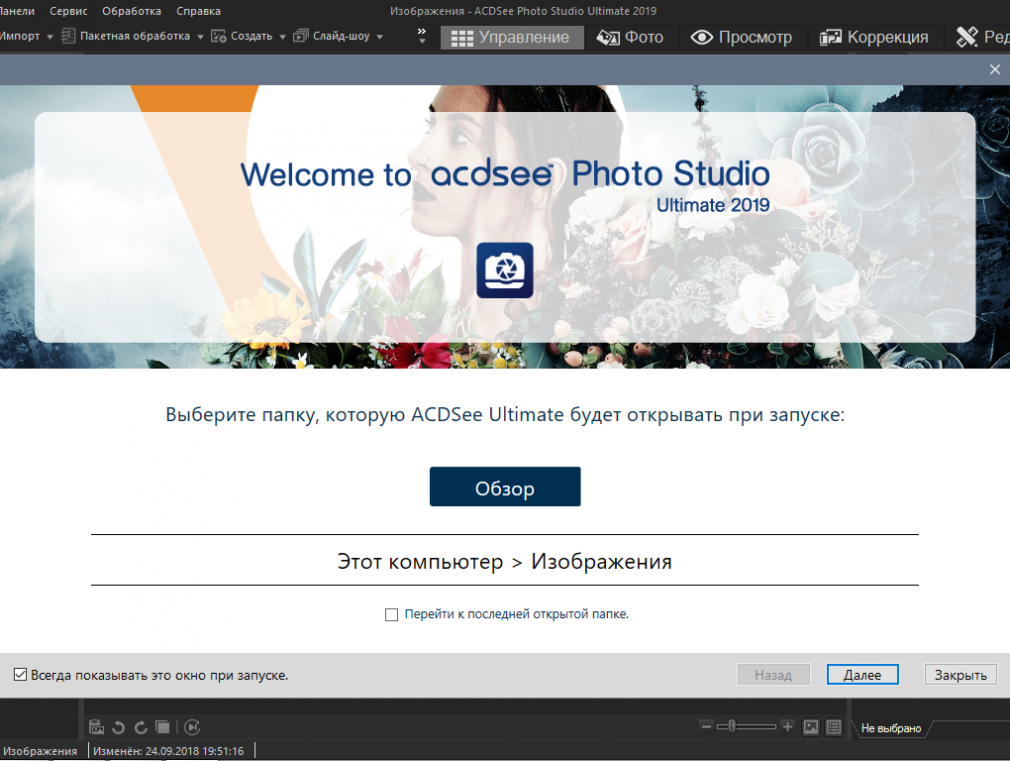Click the Закрыть button
Image resolution: width=1010 pixels, height=761 pixels.
[x=960, y=675]
